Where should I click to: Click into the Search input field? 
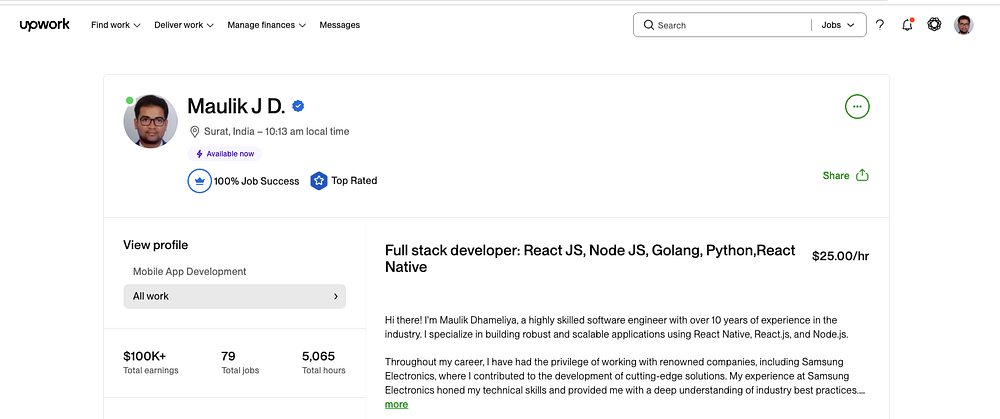pyautogui.click(x=730, y=25)
